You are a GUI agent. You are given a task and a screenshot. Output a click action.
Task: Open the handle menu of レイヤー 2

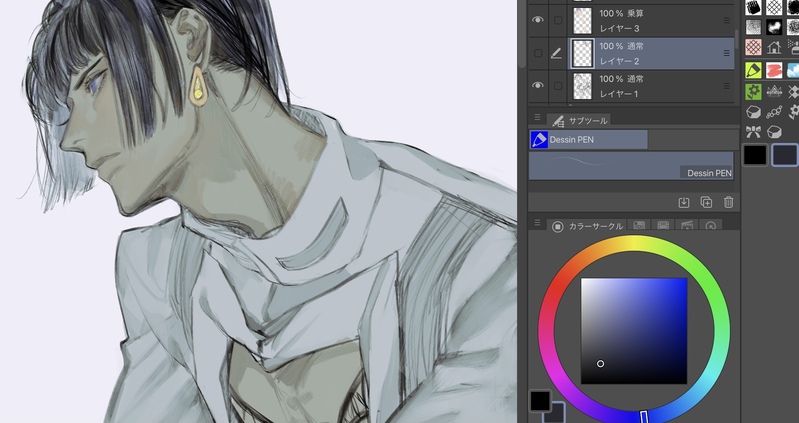point(727,53)
